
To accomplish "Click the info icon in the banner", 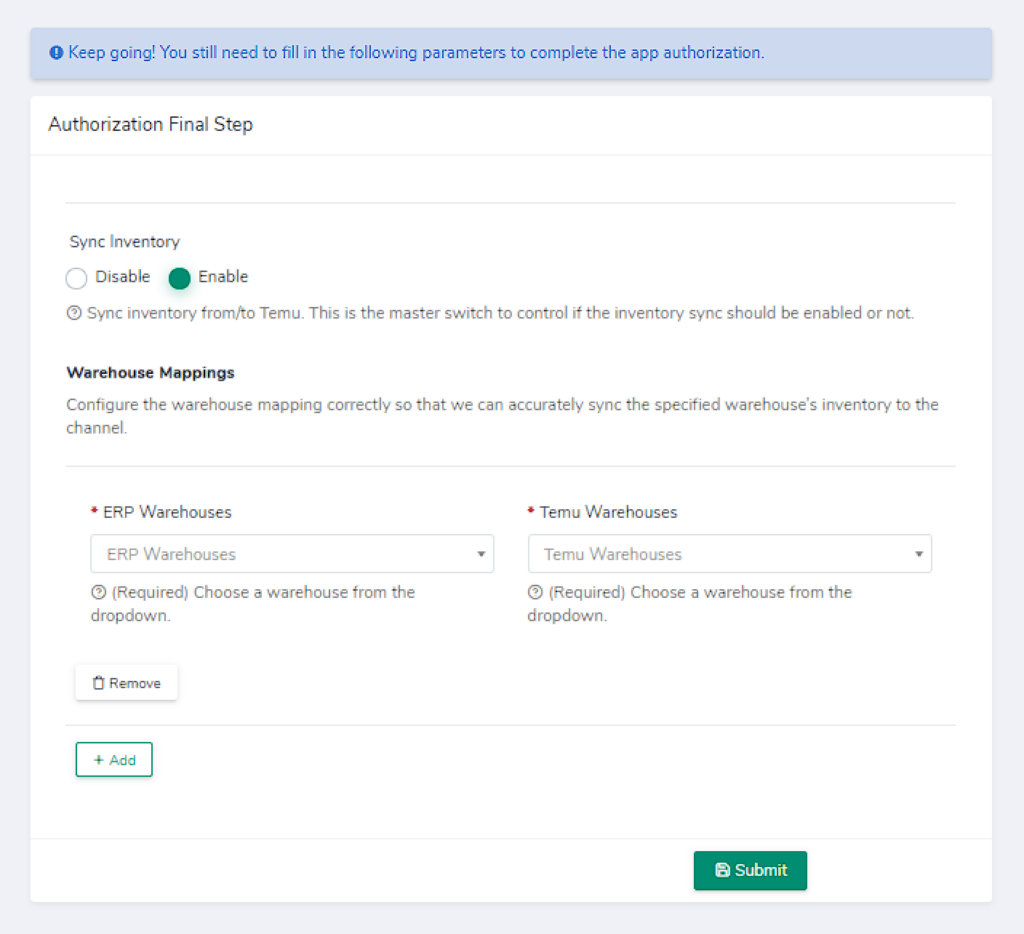I will (56, 53).
